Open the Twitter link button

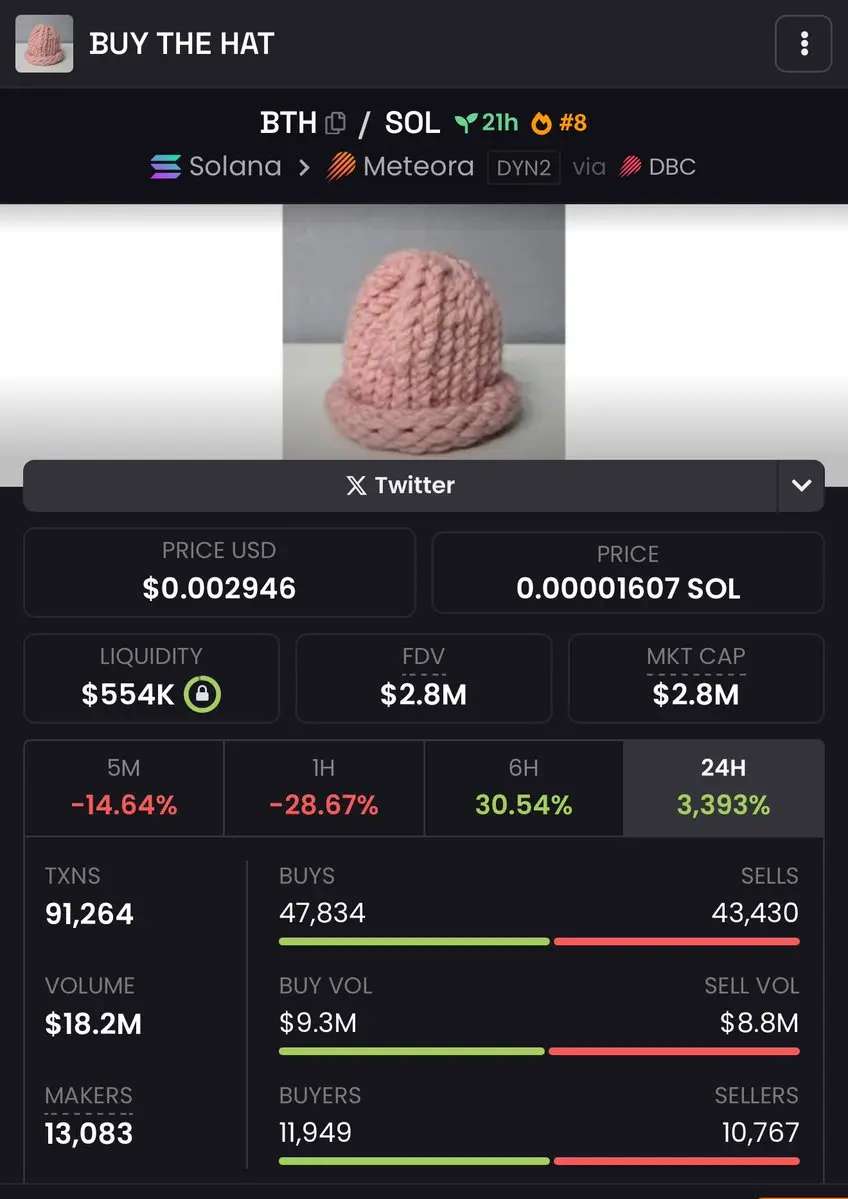click(401, 486)
